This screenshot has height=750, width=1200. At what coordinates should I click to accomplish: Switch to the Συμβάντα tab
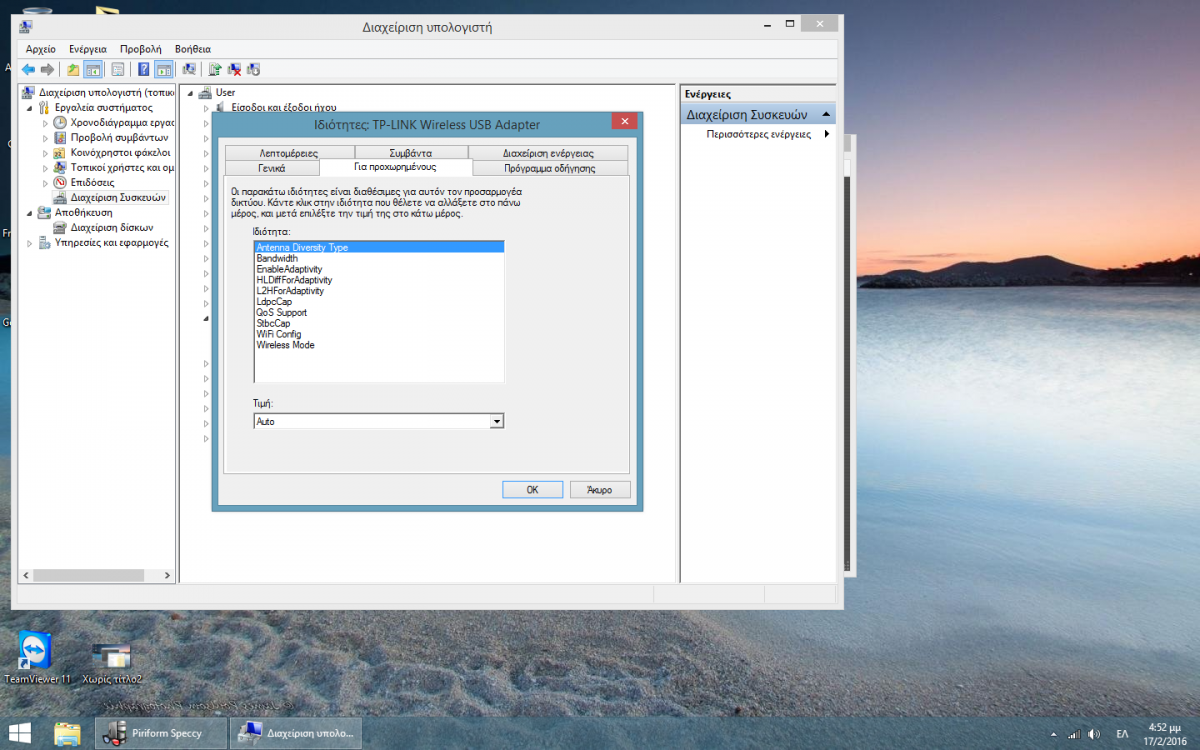(409, 153)
